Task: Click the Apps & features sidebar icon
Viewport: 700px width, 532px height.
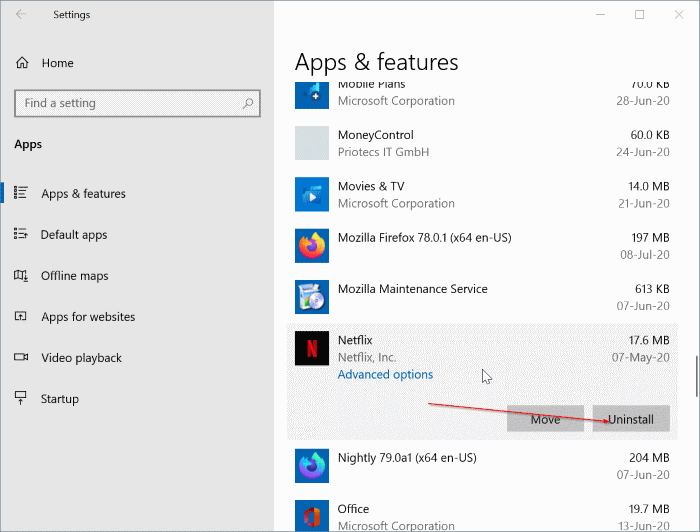Action: (21, 193)
